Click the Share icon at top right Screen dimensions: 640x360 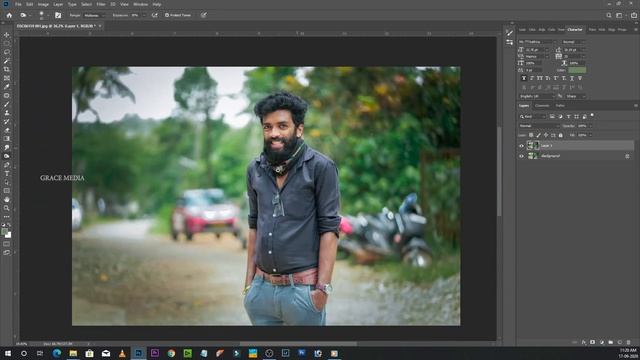point(633,15)
